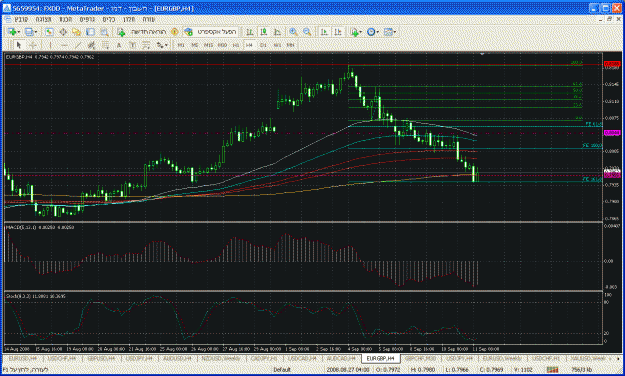
Task: Switch to the USDCAD,H4 chart tab
Action: click(302, 358)
